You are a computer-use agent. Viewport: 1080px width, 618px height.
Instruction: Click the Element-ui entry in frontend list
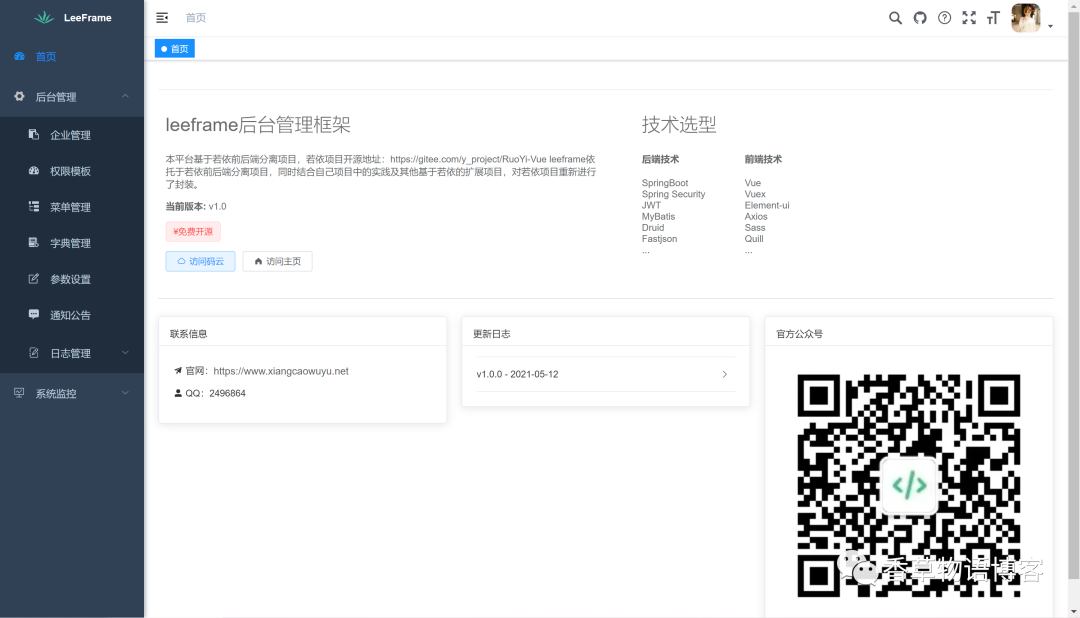tap(767, 205)
